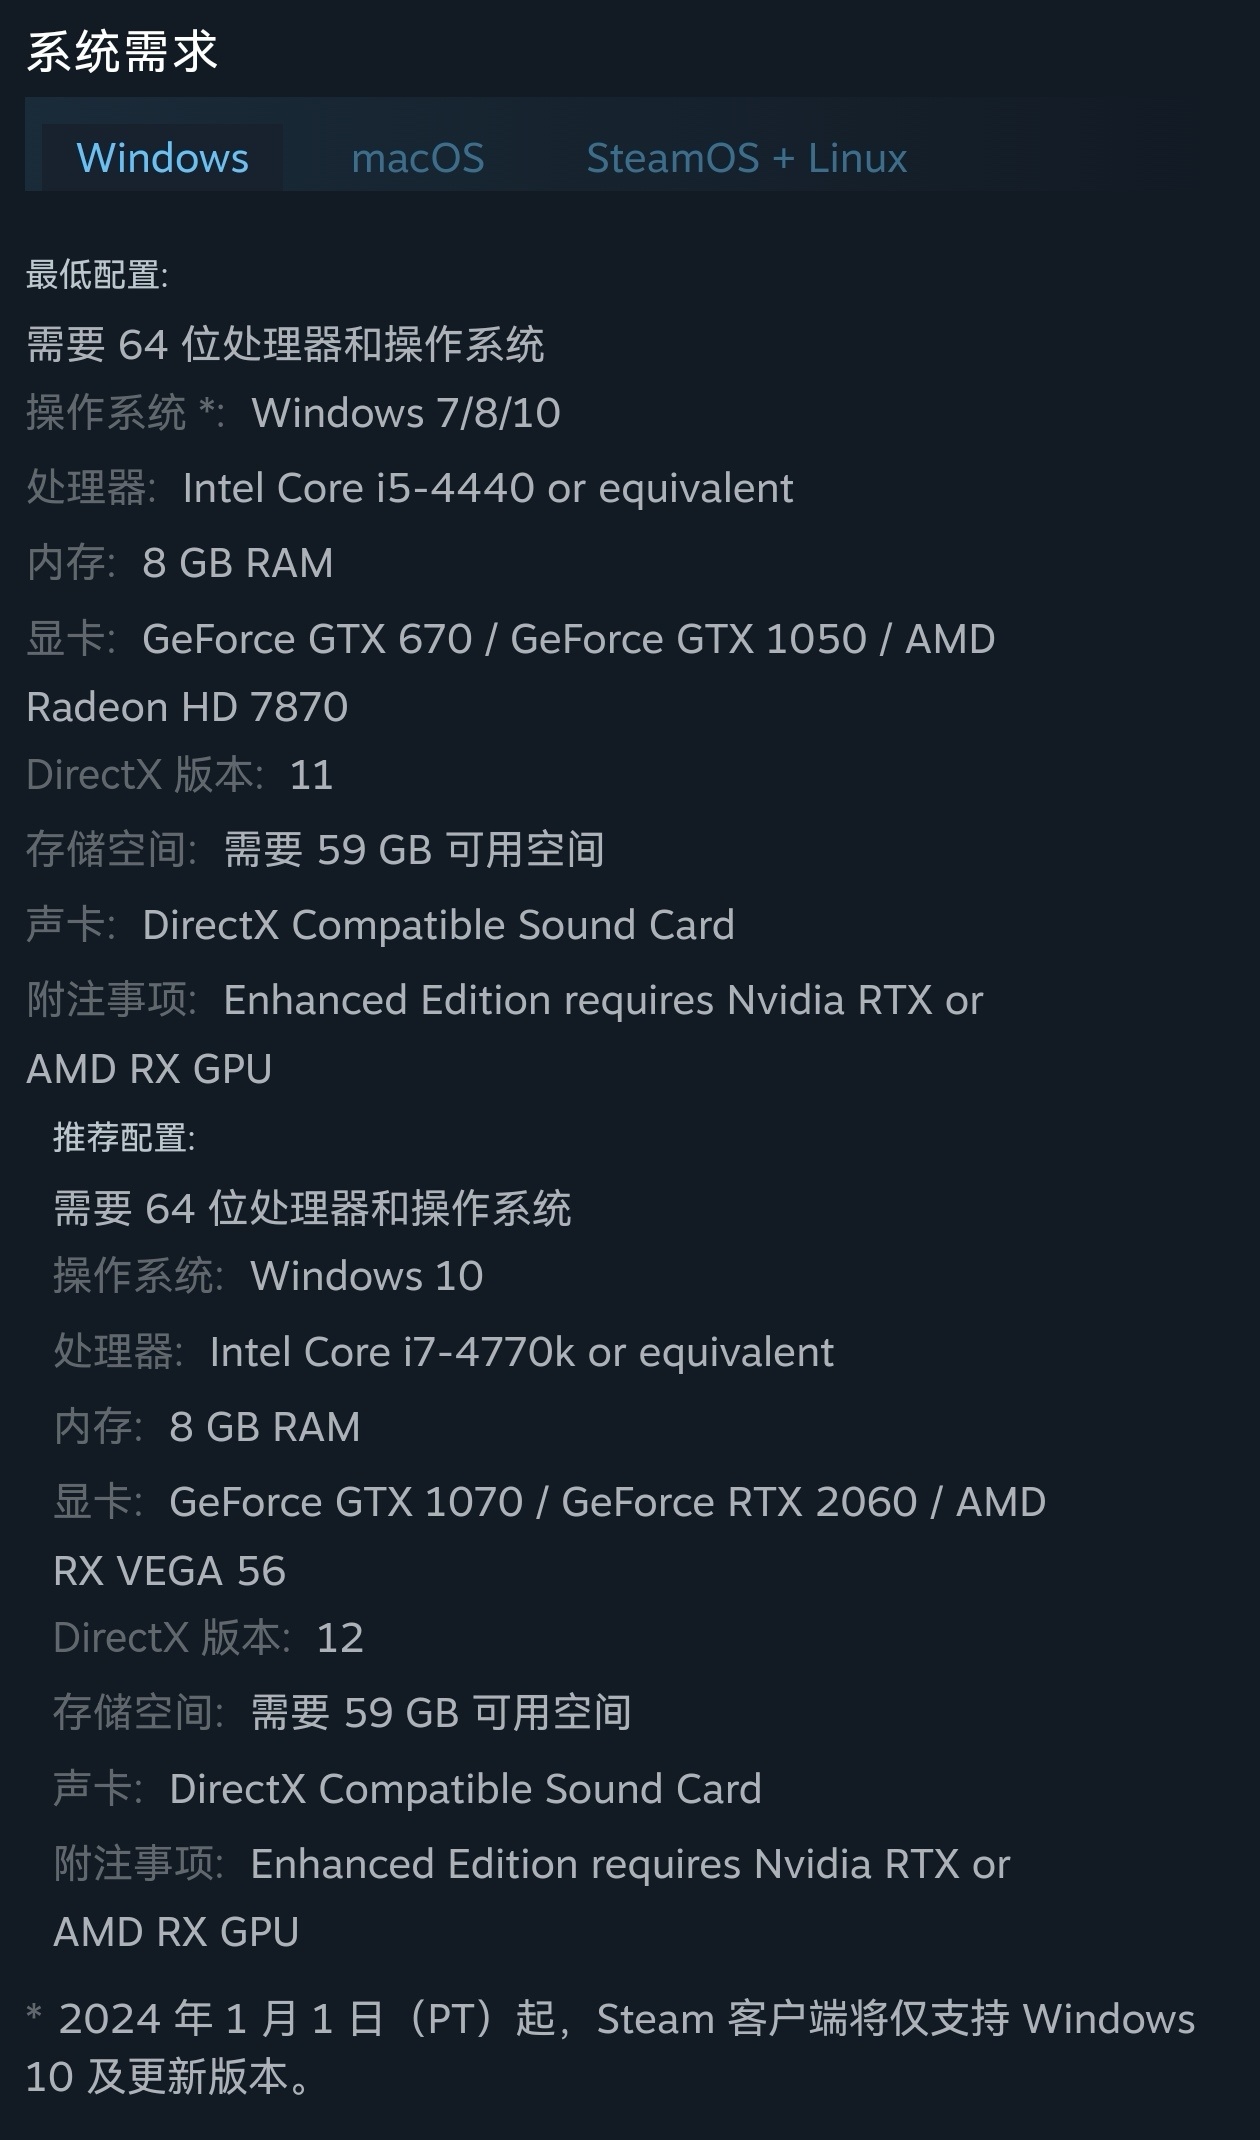
Task: Click the RX VEGA 56 text
Action: point(170,1570)
